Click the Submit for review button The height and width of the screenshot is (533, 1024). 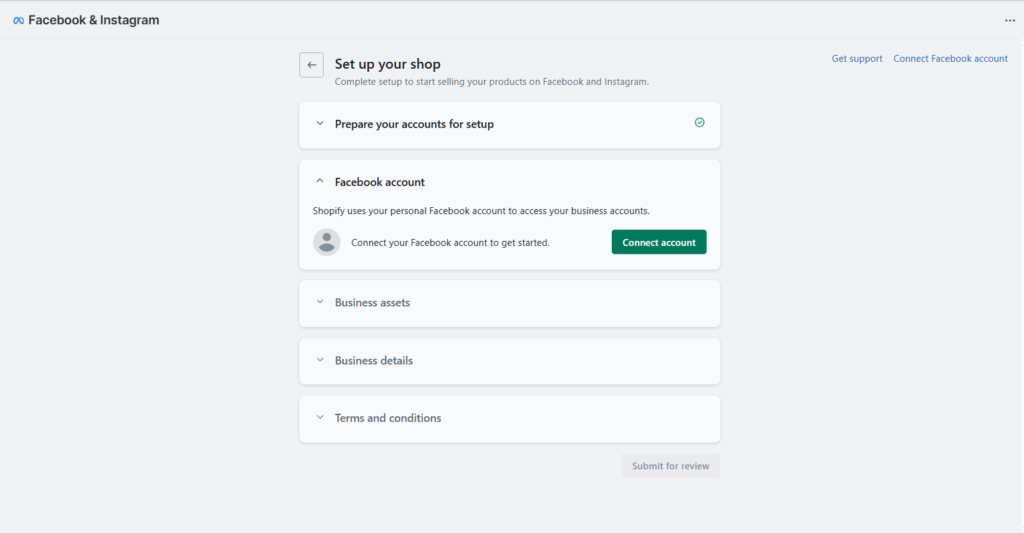click(670, 466)
